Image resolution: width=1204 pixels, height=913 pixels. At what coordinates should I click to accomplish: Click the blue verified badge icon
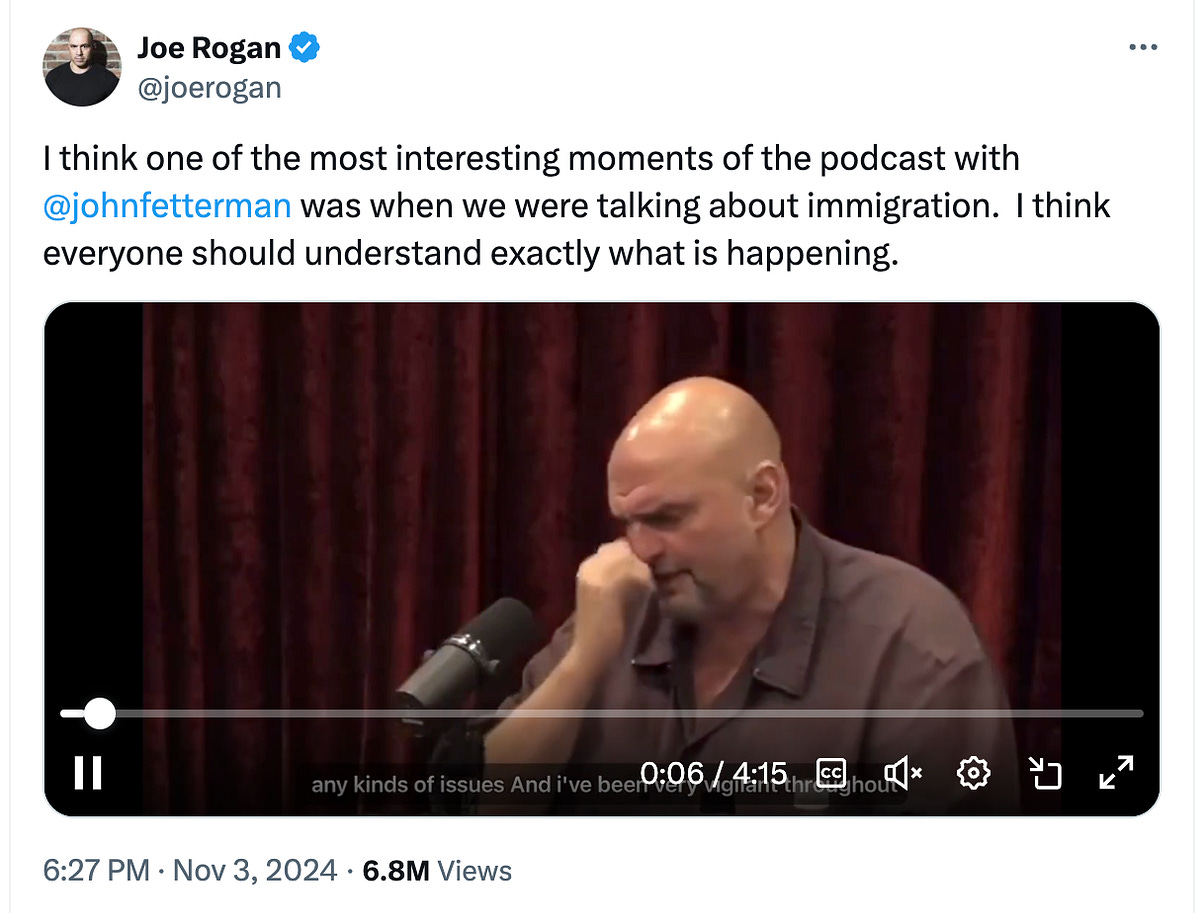[x=304, y=47]
